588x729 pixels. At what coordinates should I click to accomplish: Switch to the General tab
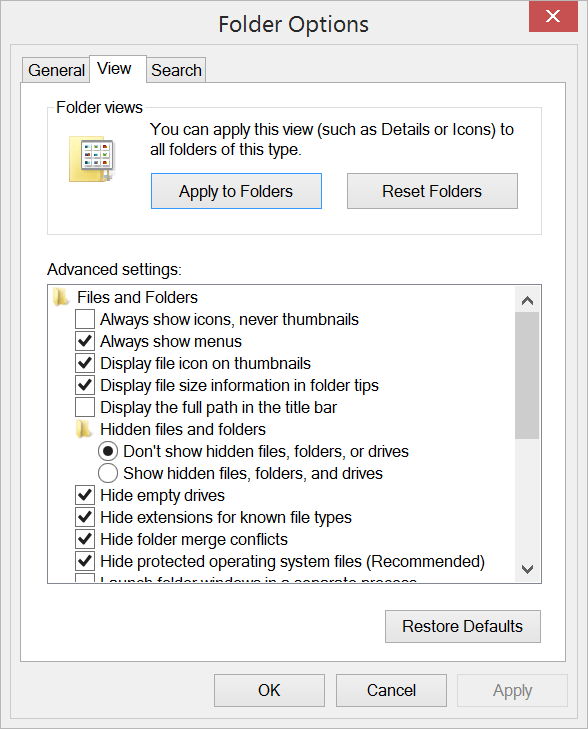(56, 70)
